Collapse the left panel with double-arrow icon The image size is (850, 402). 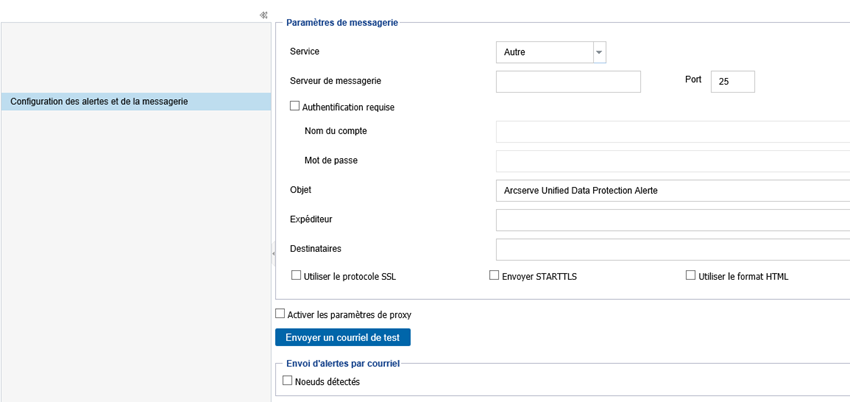pos(263,15)
